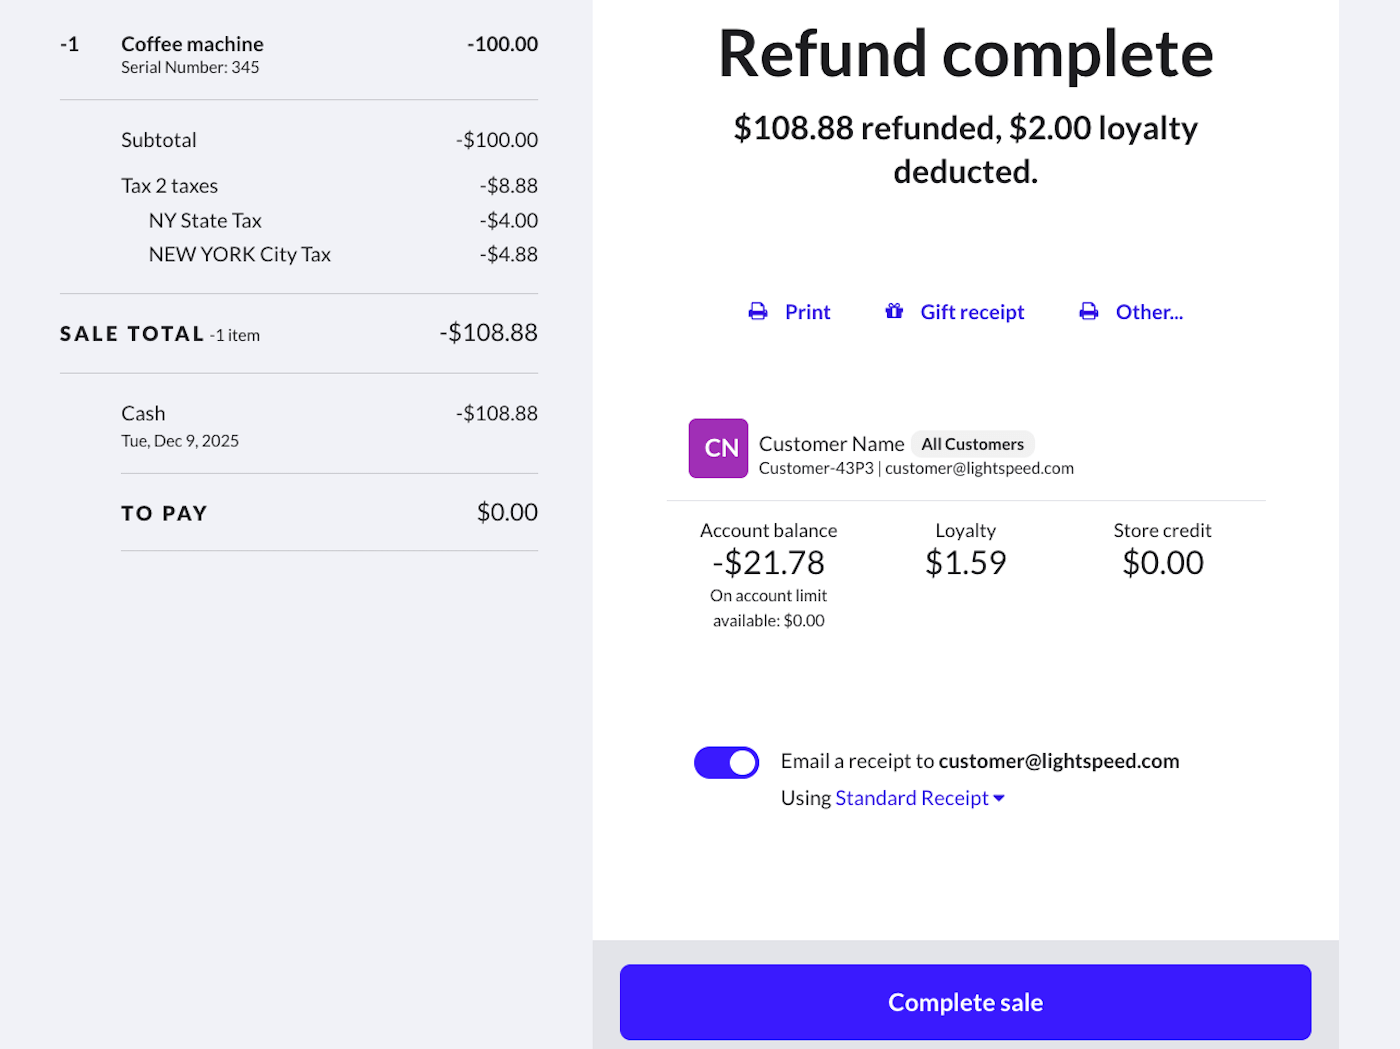Click the Store credit amount $0.00
This screenshot has height=1049, width=1400.
pyautogui.click(x=1162, y=563)
